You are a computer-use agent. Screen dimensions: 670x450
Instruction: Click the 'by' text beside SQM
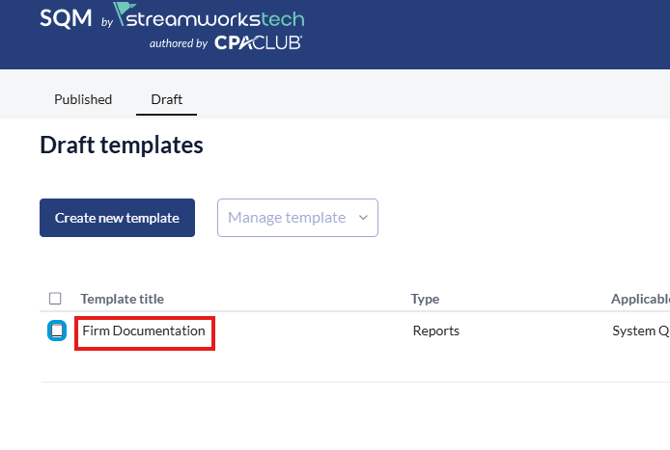pyautogui.click(x=107, y=21)
